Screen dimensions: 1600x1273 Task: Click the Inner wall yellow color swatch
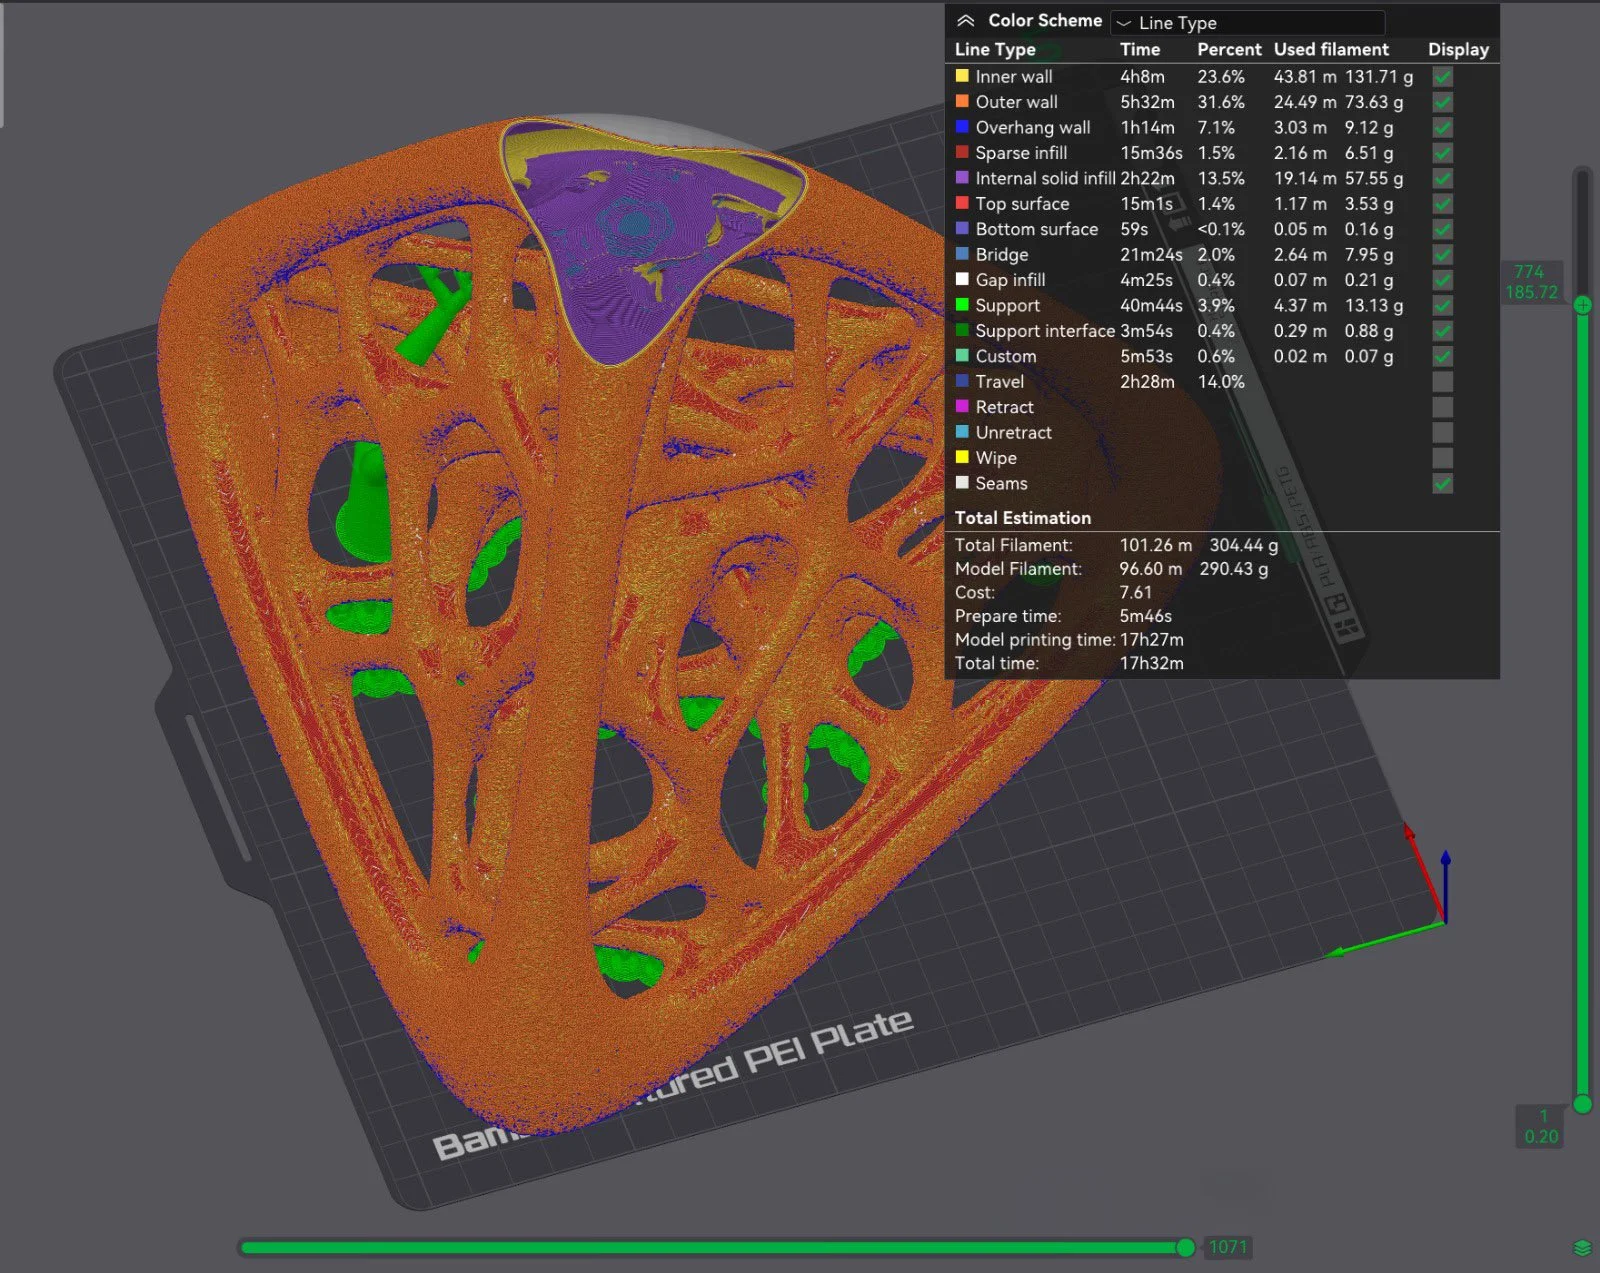pyautogui.click(x=962, y=76)
